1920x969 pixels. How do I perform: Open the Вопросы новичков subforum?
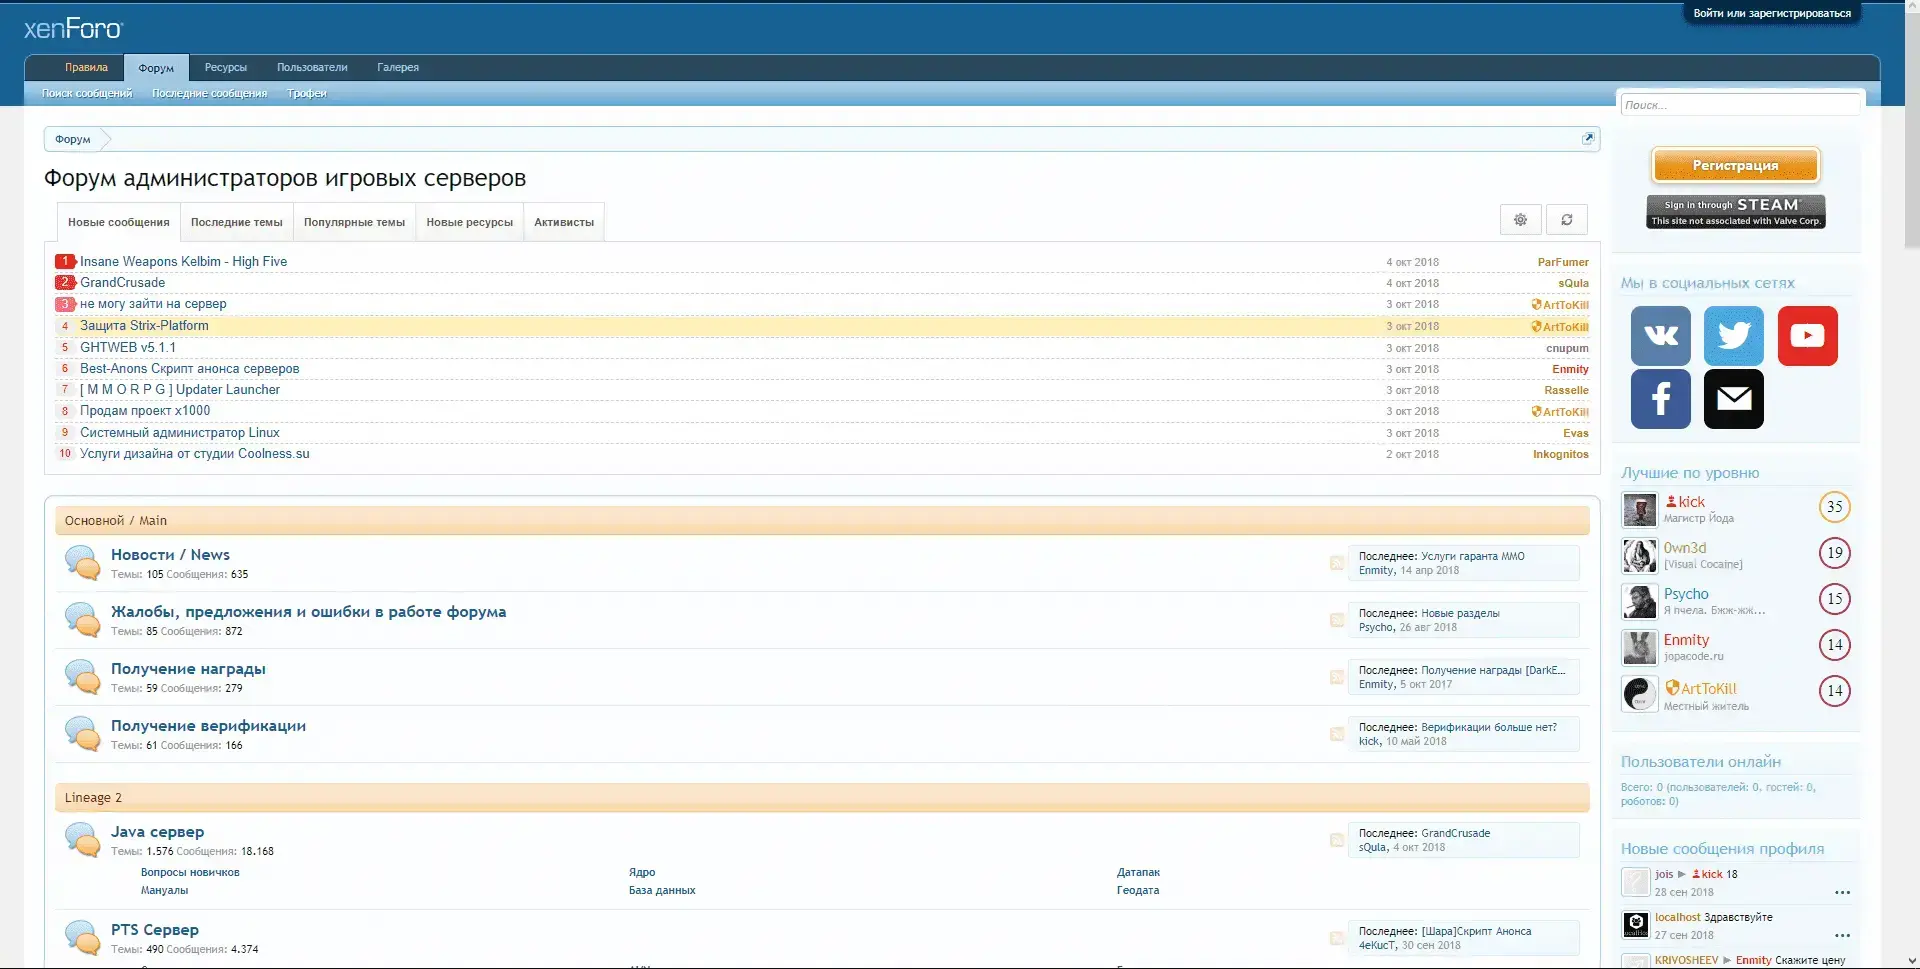pos(190,872)
